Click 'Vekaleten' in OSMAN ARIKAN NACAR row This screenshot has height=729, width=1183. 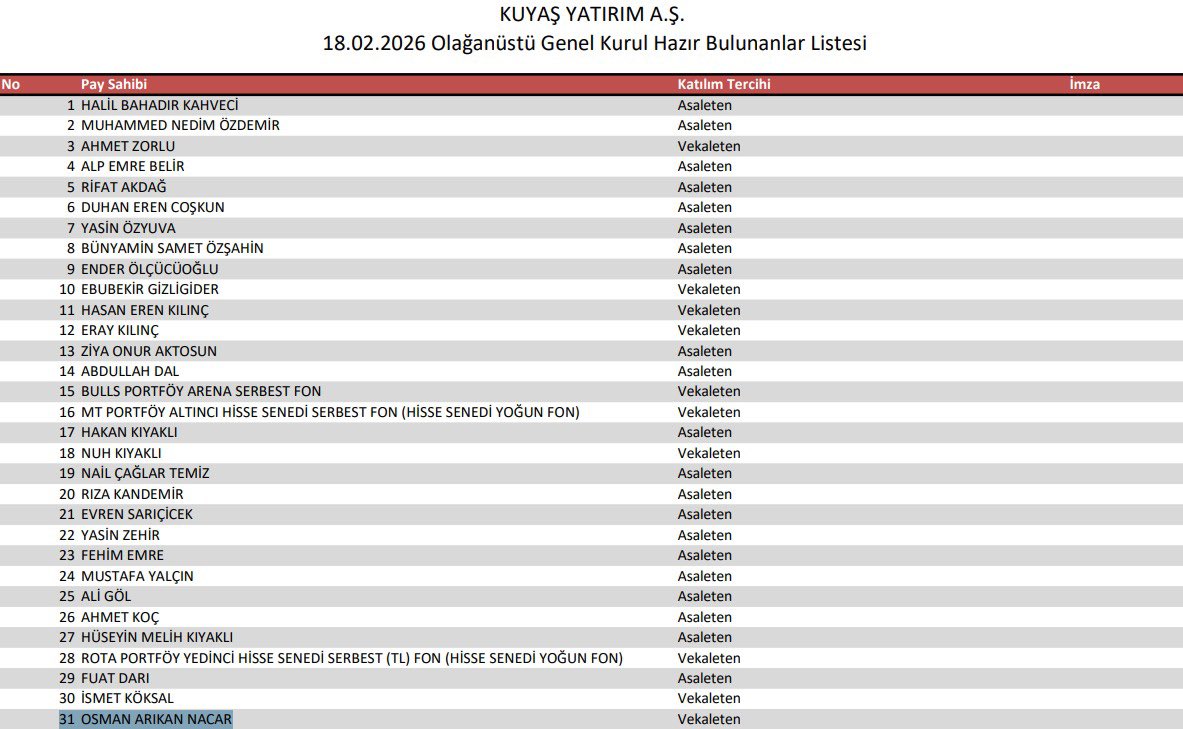click(x=709, y=719)
